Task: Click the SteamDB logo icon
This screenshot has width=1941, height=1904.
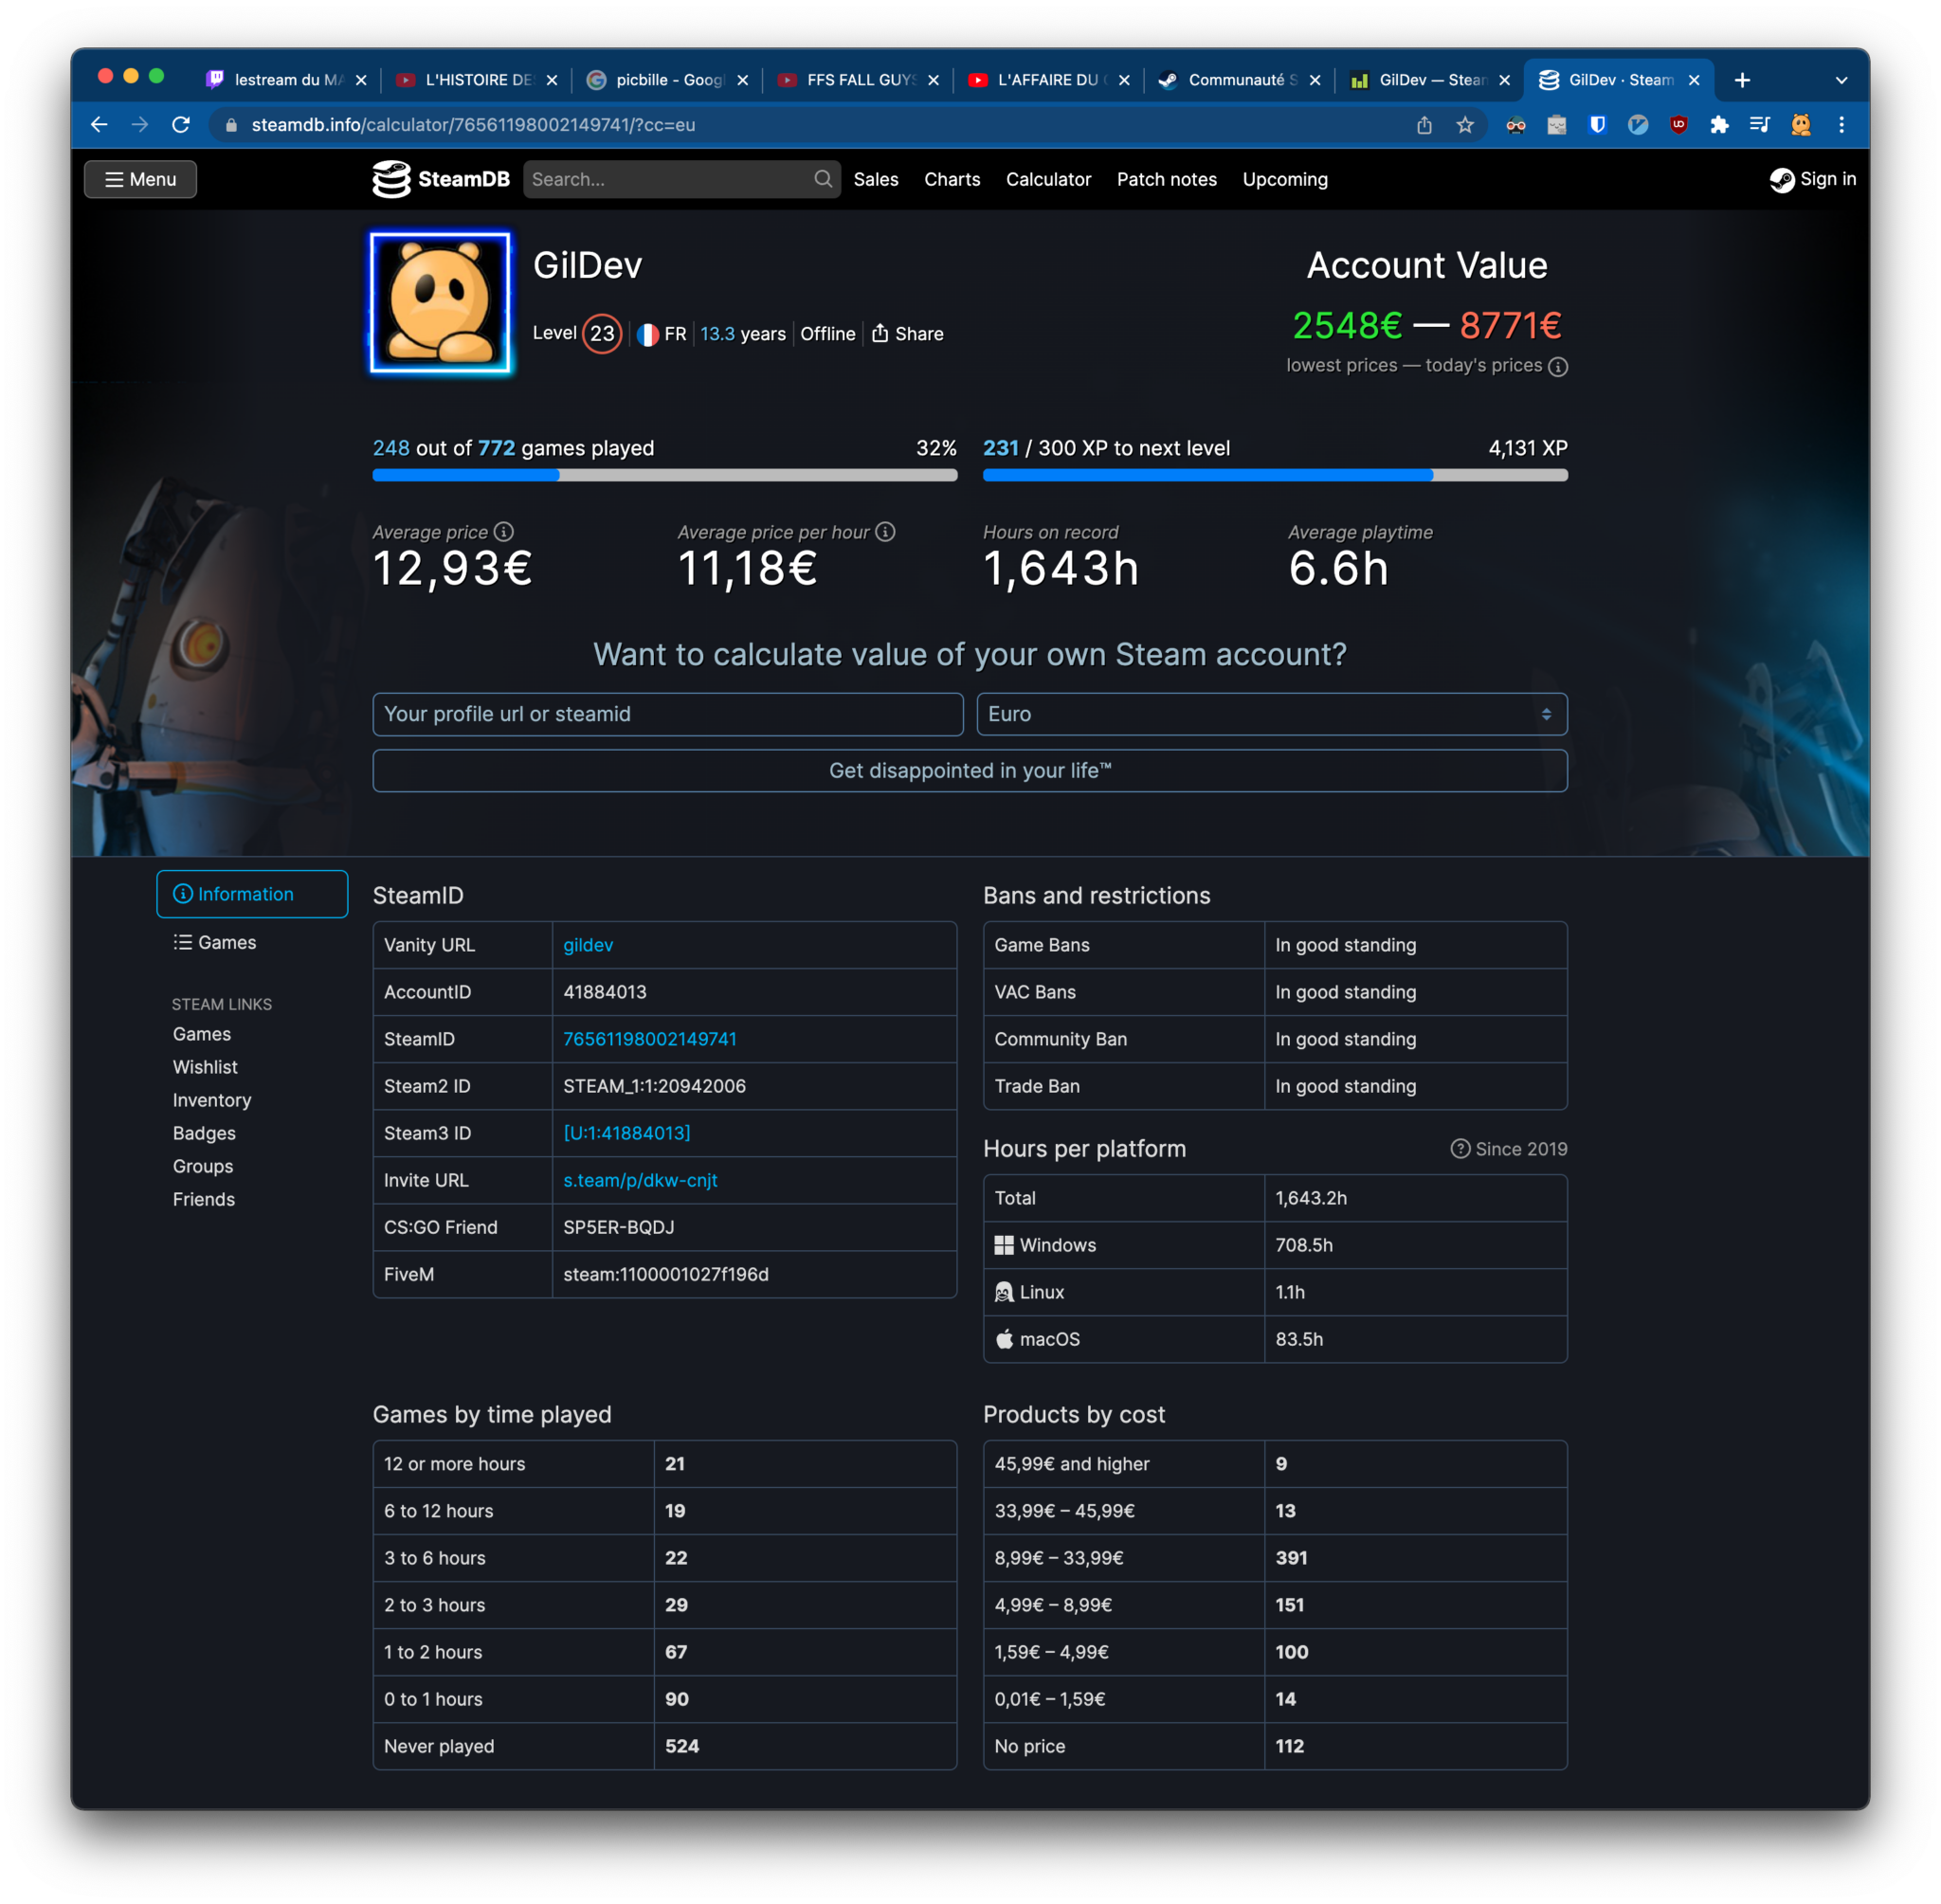Action: tap(391, 179)
